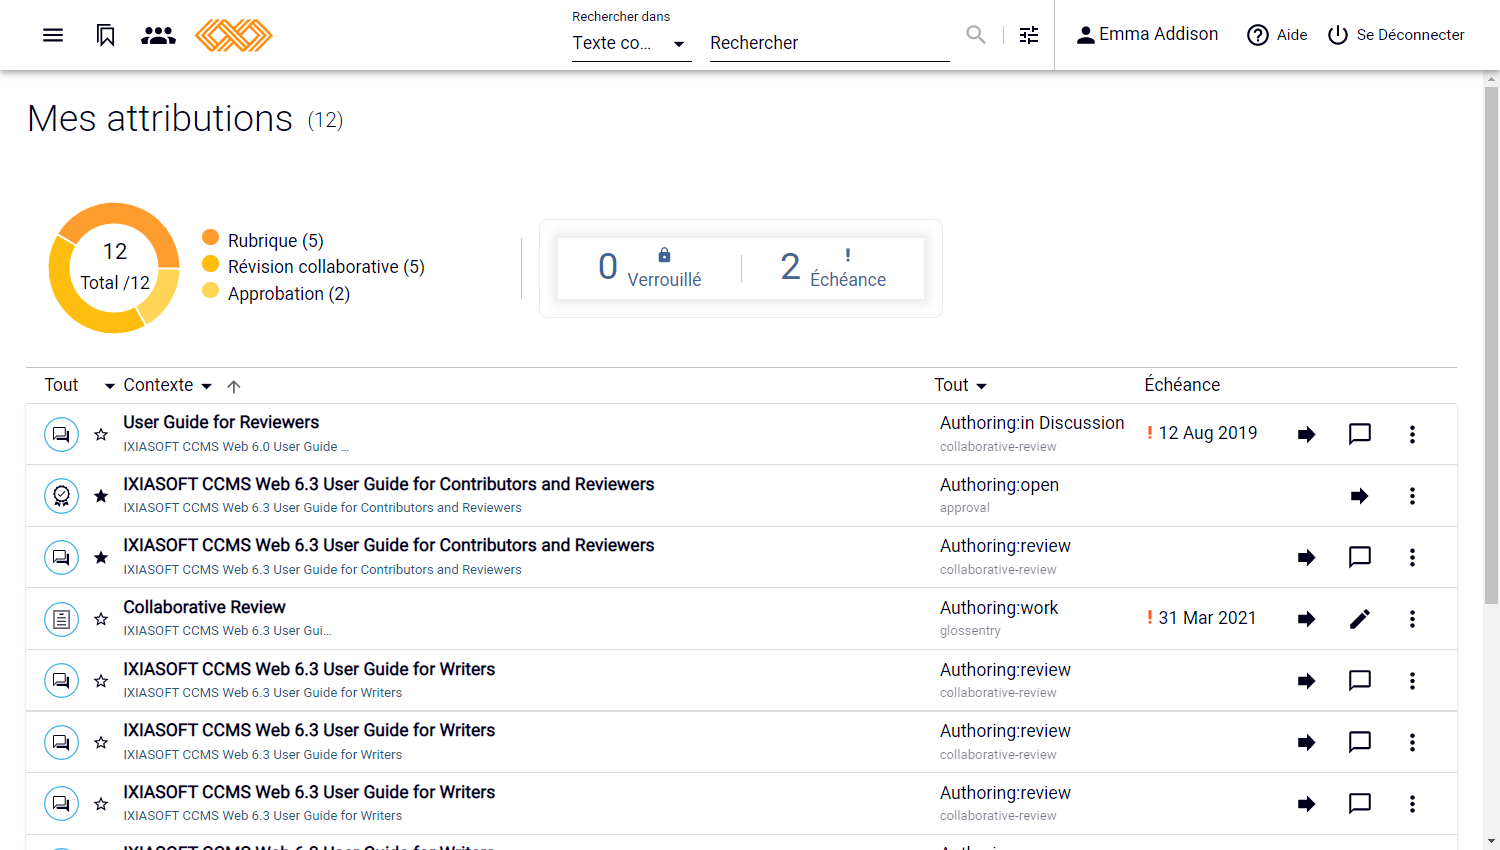Viewport: 1500px width, 850px height.
Task: Toggle star on first User Guide for Writers
Action: coord(101,681)
